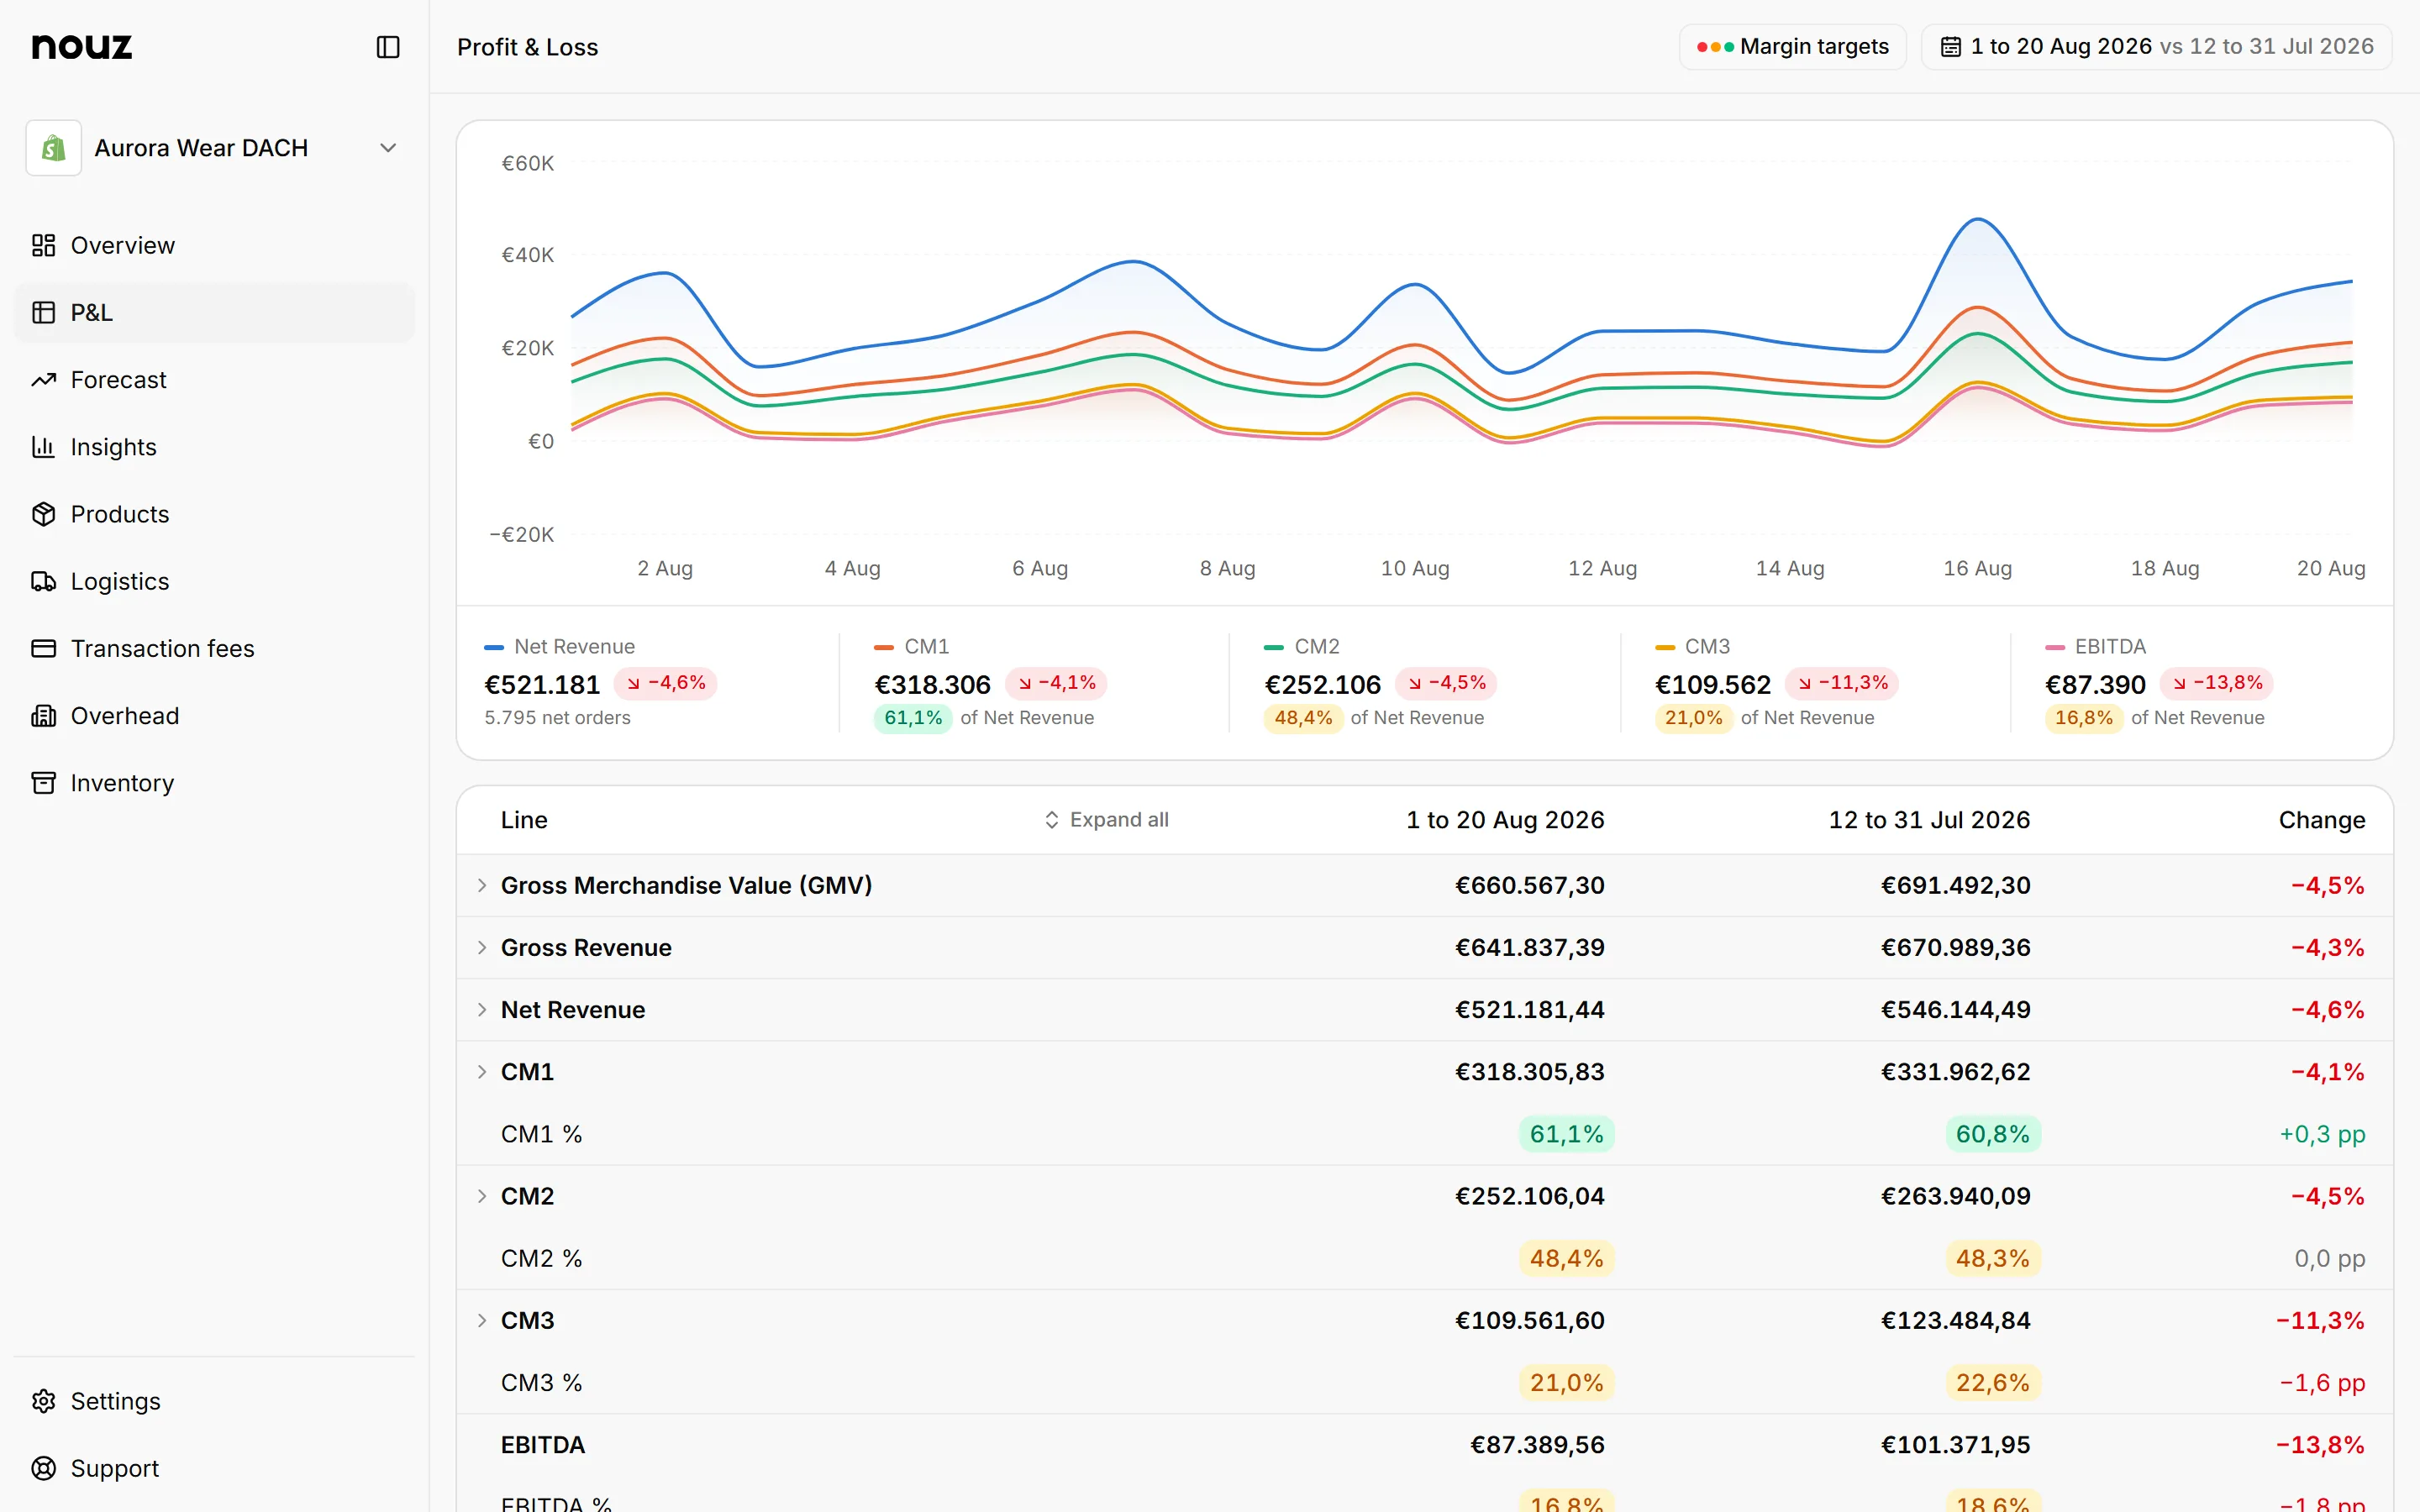Click the 5.795 net orders text
The width and height of the screenshot is (2420, 1512).
557,718
